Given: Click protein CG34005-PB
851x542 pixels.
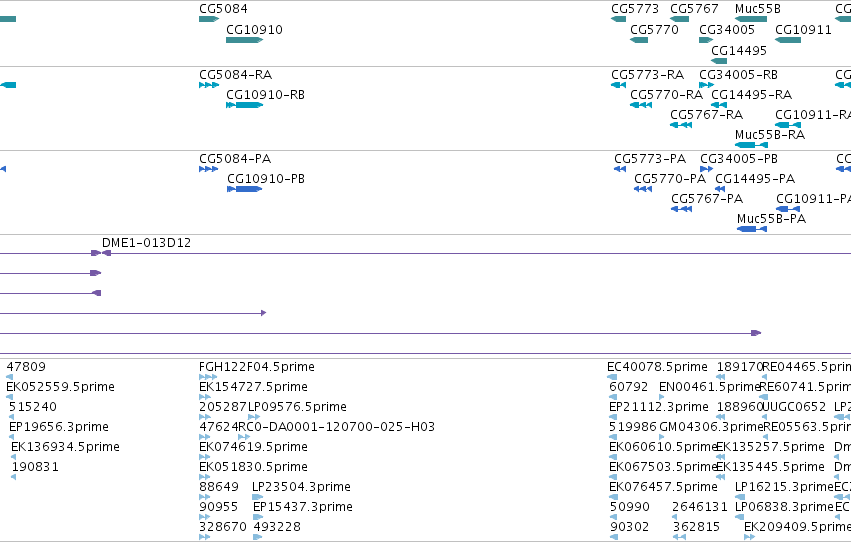Looking at the screenshot, I should point(706,169).
